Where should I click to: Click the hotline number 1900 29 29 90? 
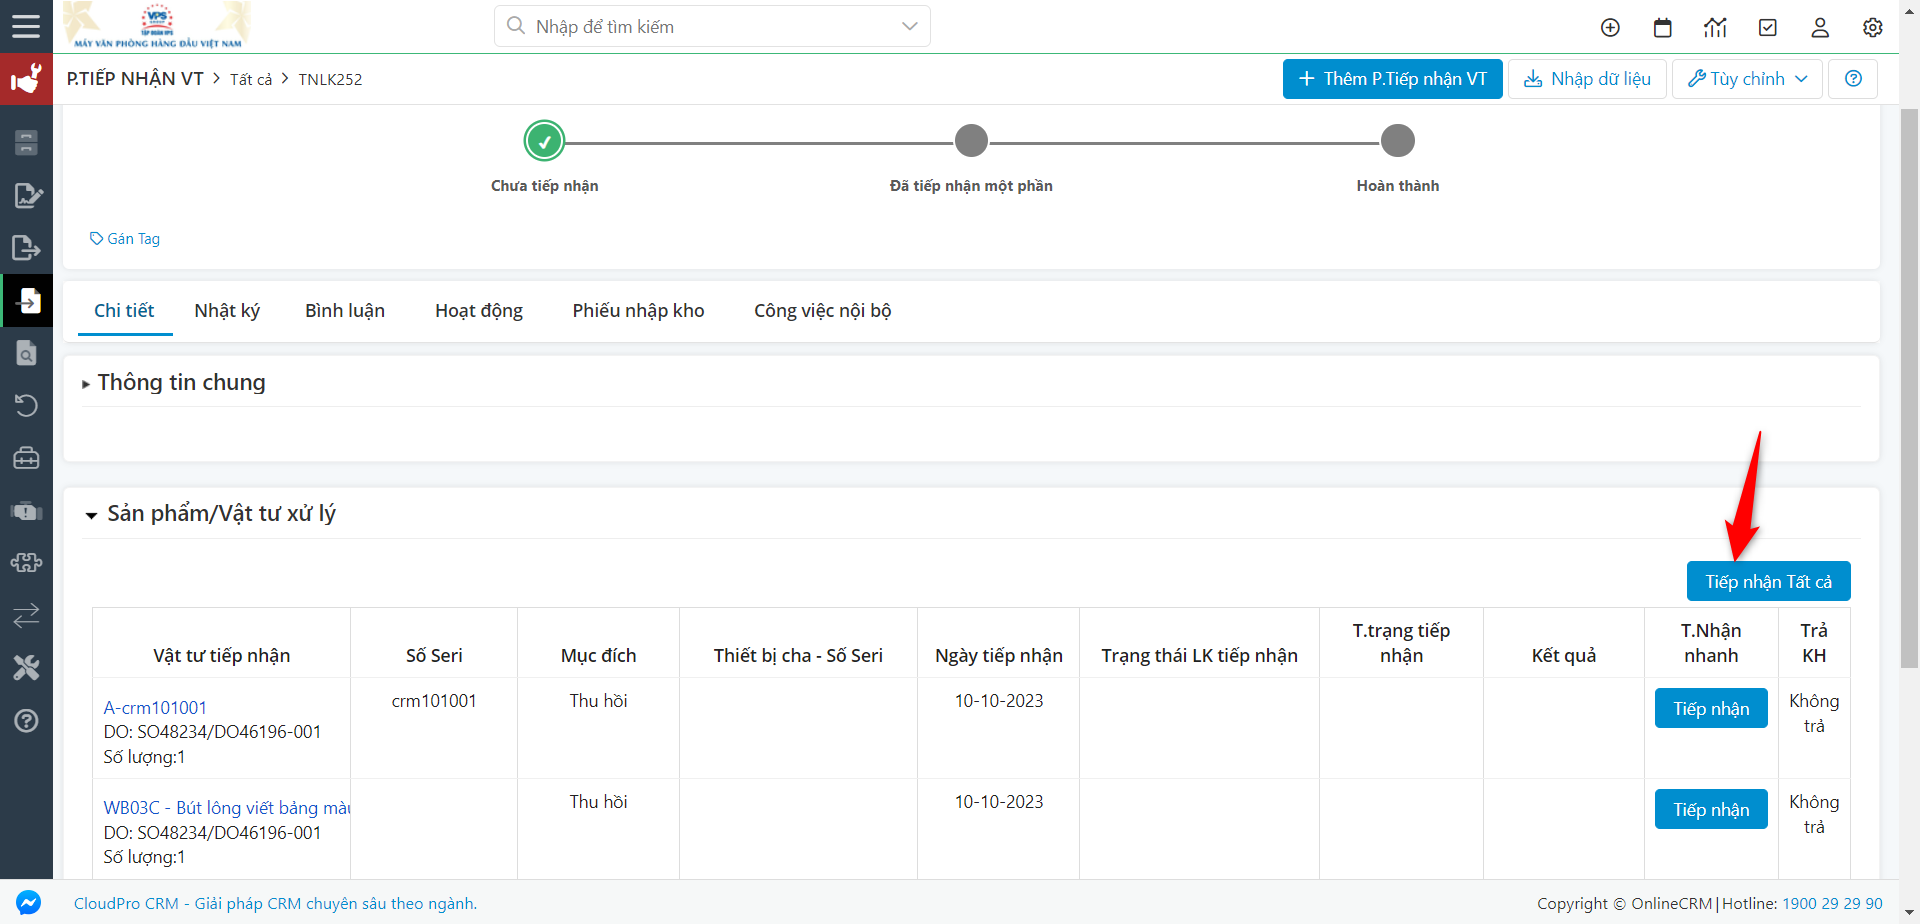(1832, 903)
